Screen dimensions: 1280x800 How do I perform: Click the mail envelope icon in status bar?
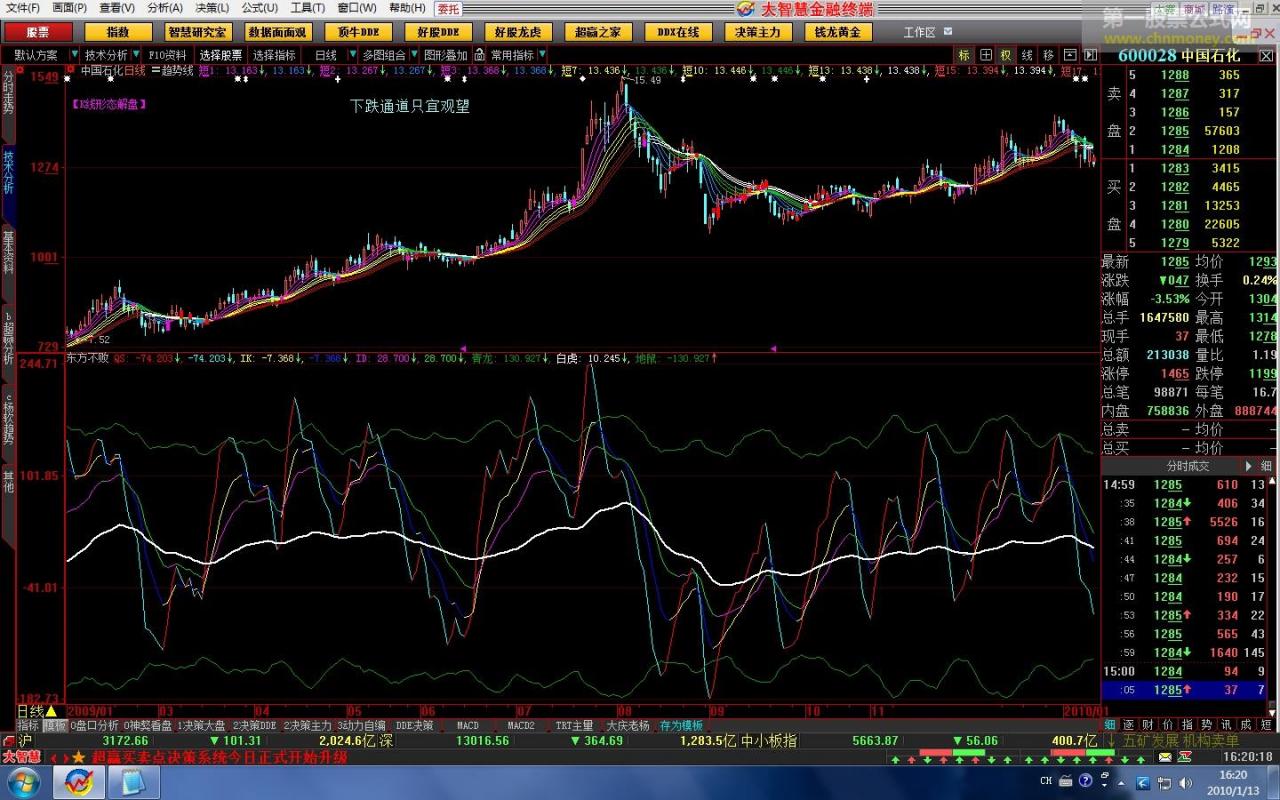1164,757
